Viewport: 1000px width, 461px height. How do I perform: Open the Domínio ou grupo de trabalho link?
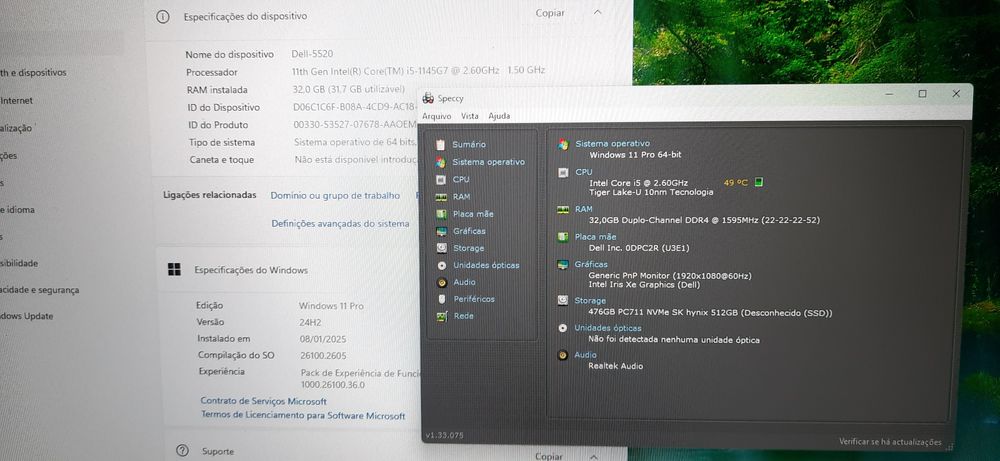(x=335, y=195)
